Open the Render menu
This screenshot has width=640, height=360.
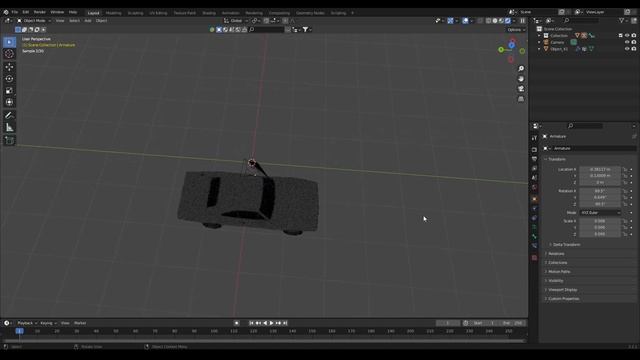pyautogui.click(x=40, y=12)
